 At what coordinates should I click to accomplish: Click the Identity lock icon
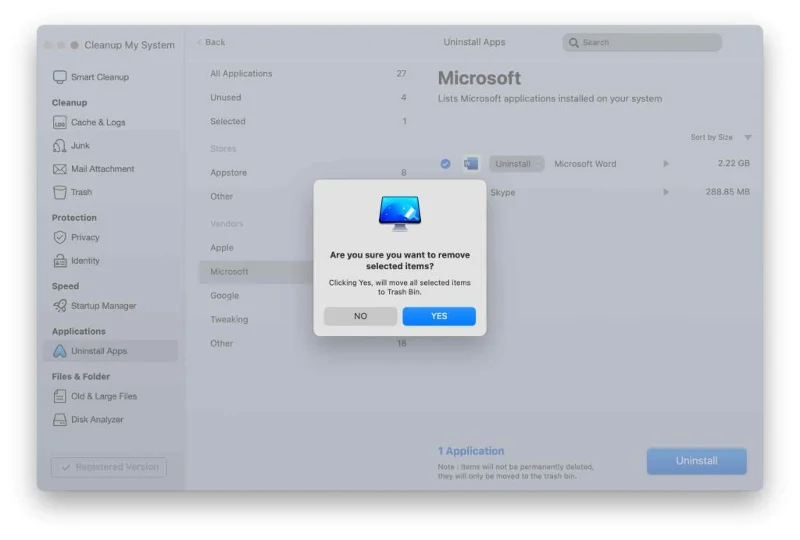point(60,261)
